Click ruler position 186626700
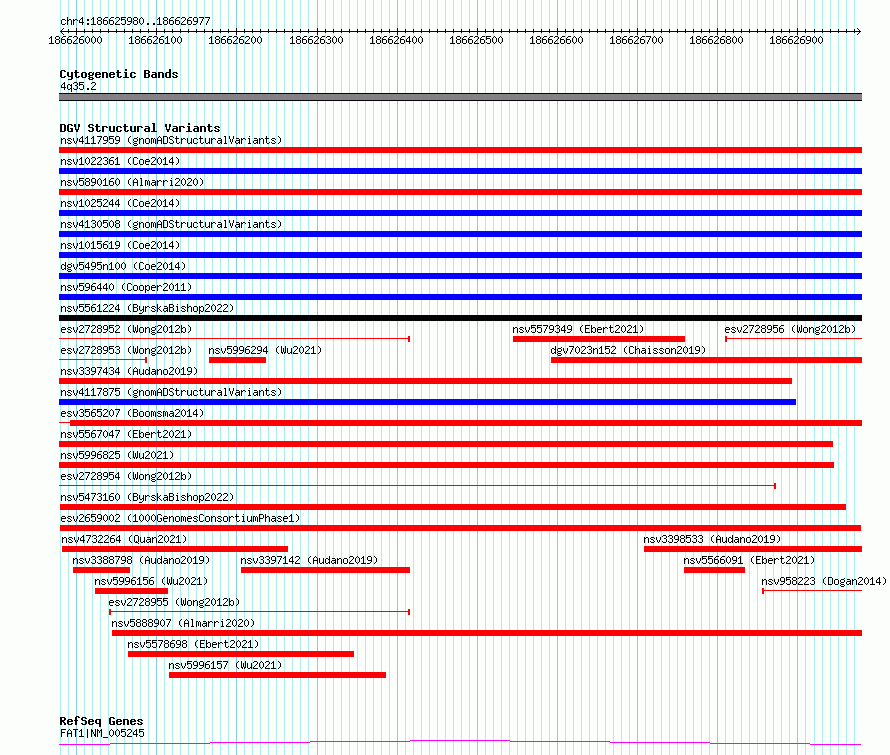 636,40
